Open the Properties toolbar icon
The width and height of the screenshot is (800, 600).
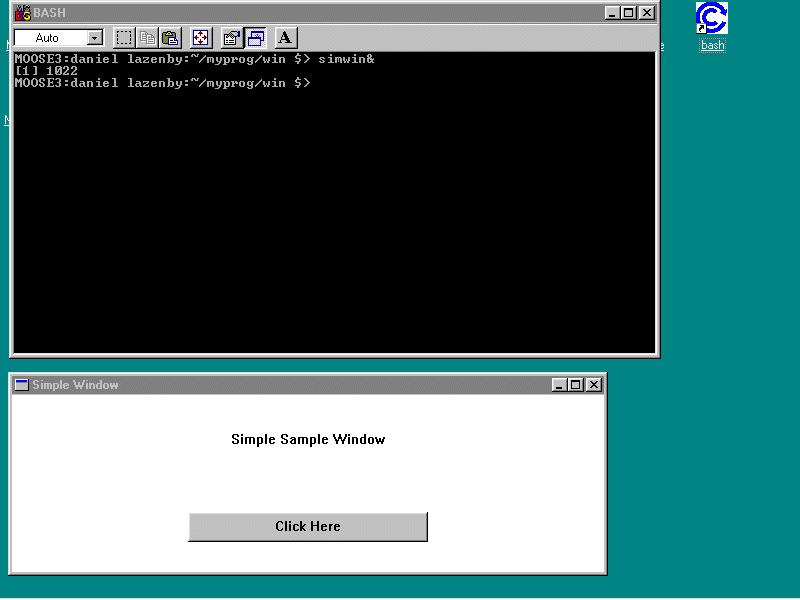[x=231, y=38]
